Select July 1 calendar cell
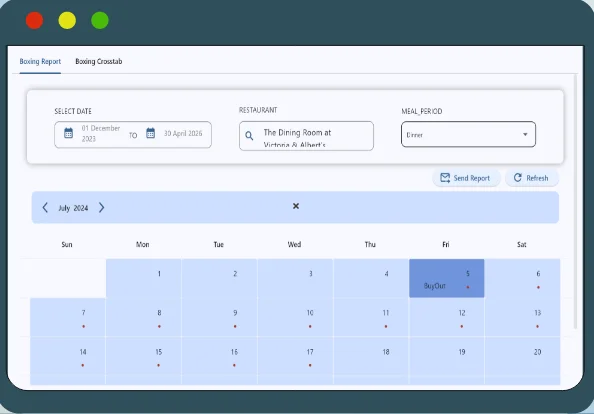Screen dimensions: 594x414 143,278
